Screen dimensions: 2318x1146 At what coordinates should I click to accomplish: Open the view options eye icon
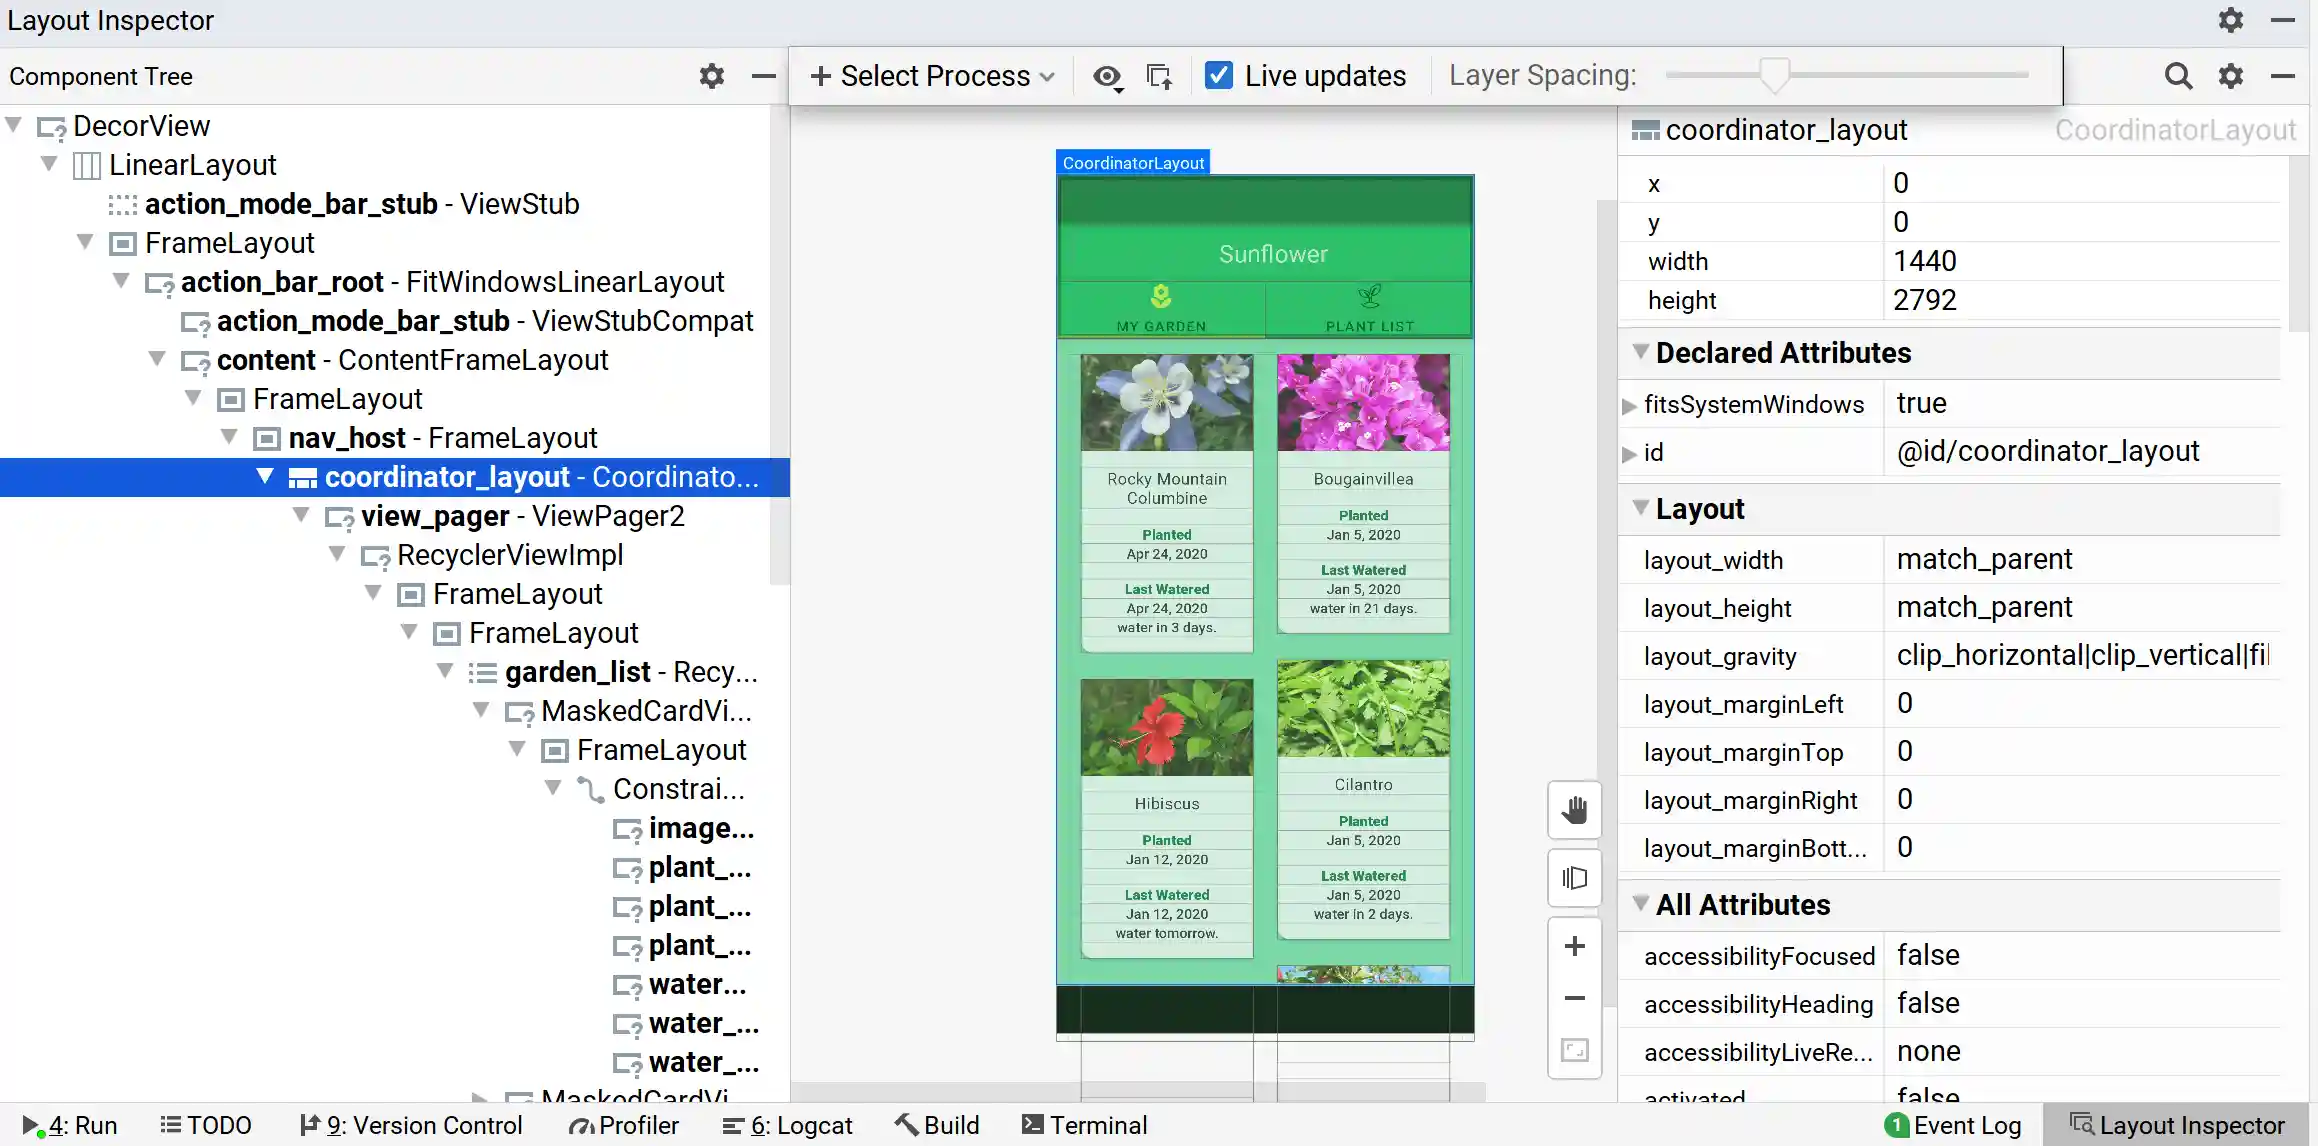point(1107,76)
